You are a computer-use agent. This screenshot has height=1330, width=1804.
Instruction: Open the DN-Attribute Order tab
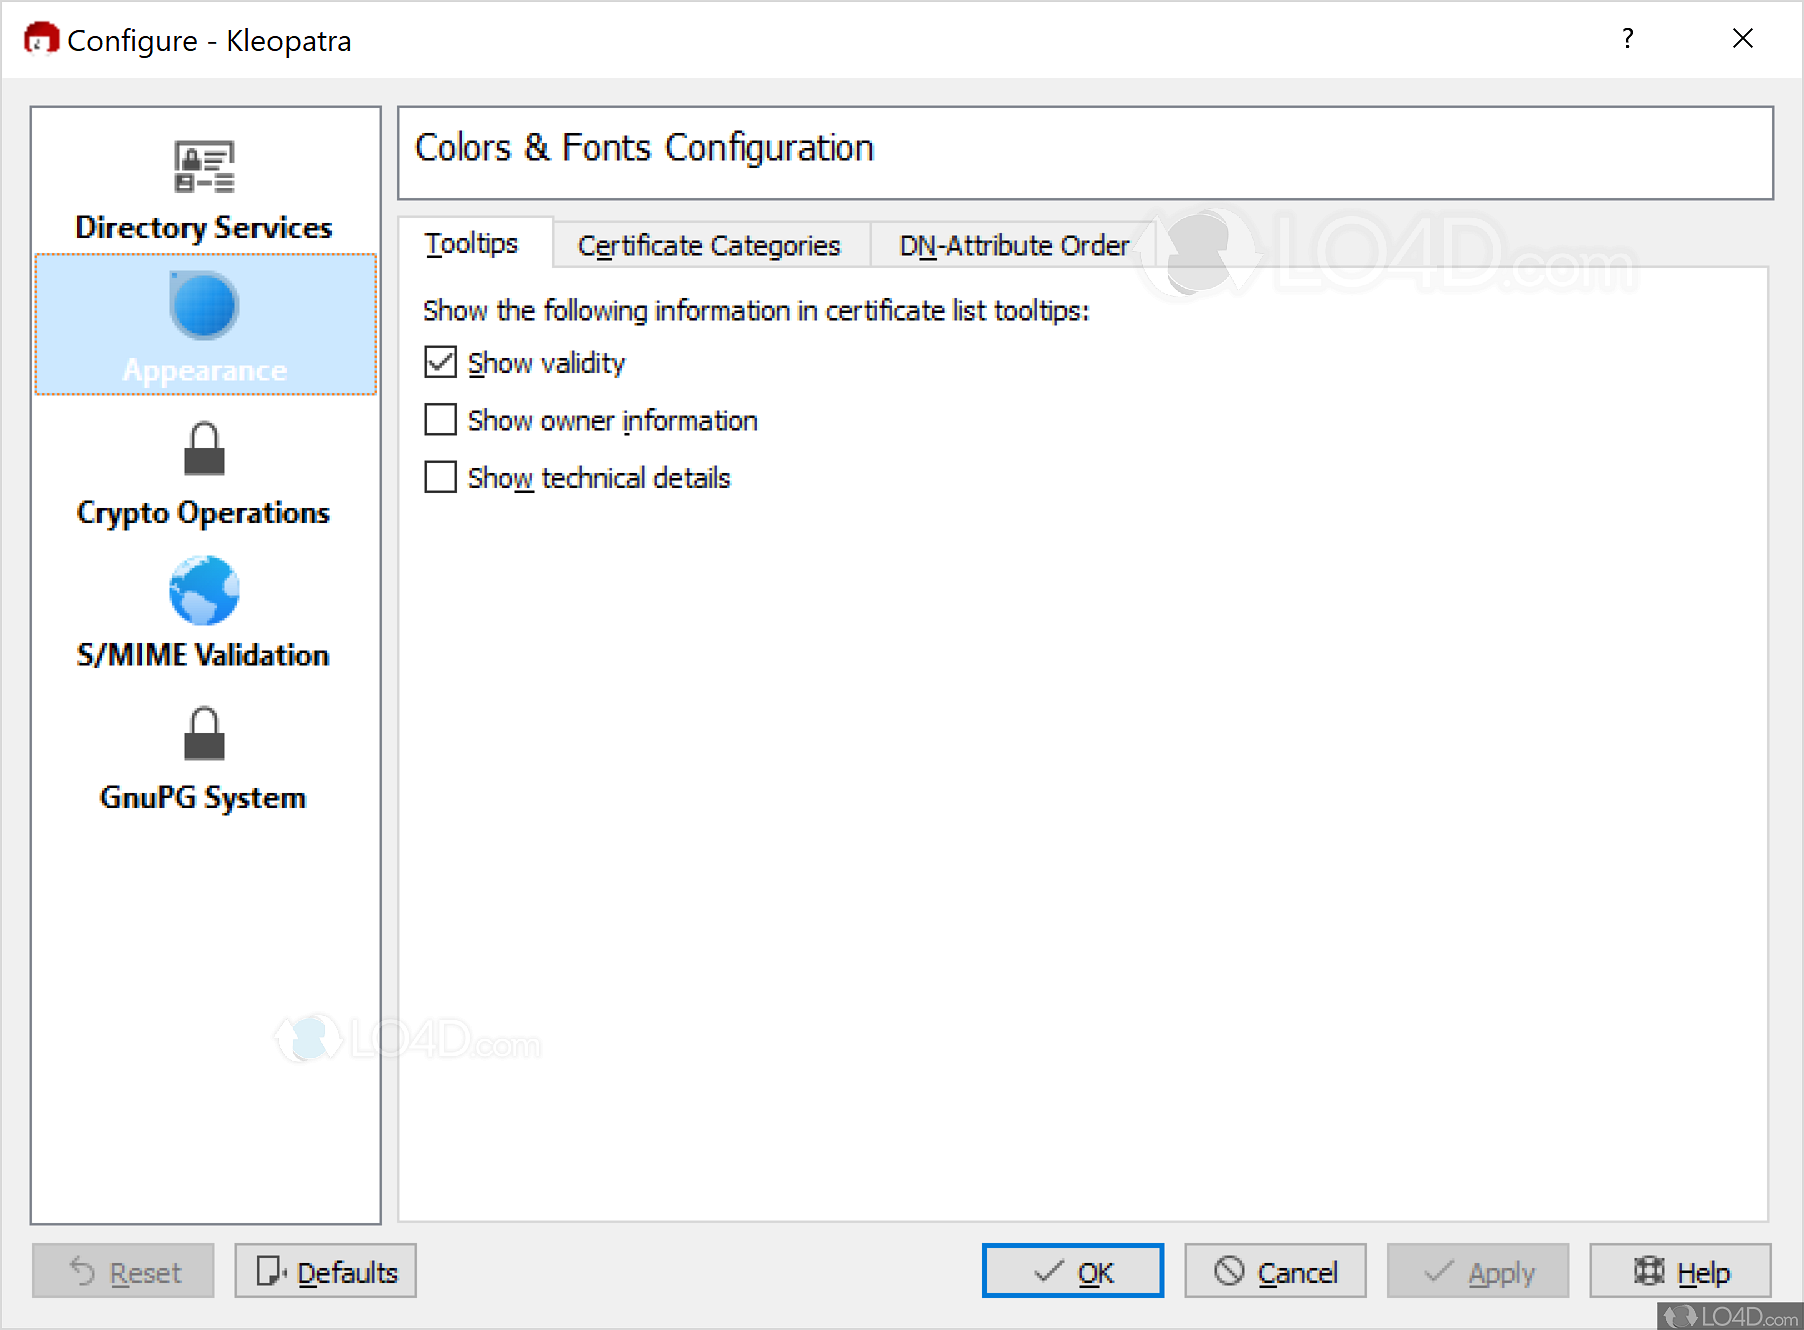point(1013,245)
